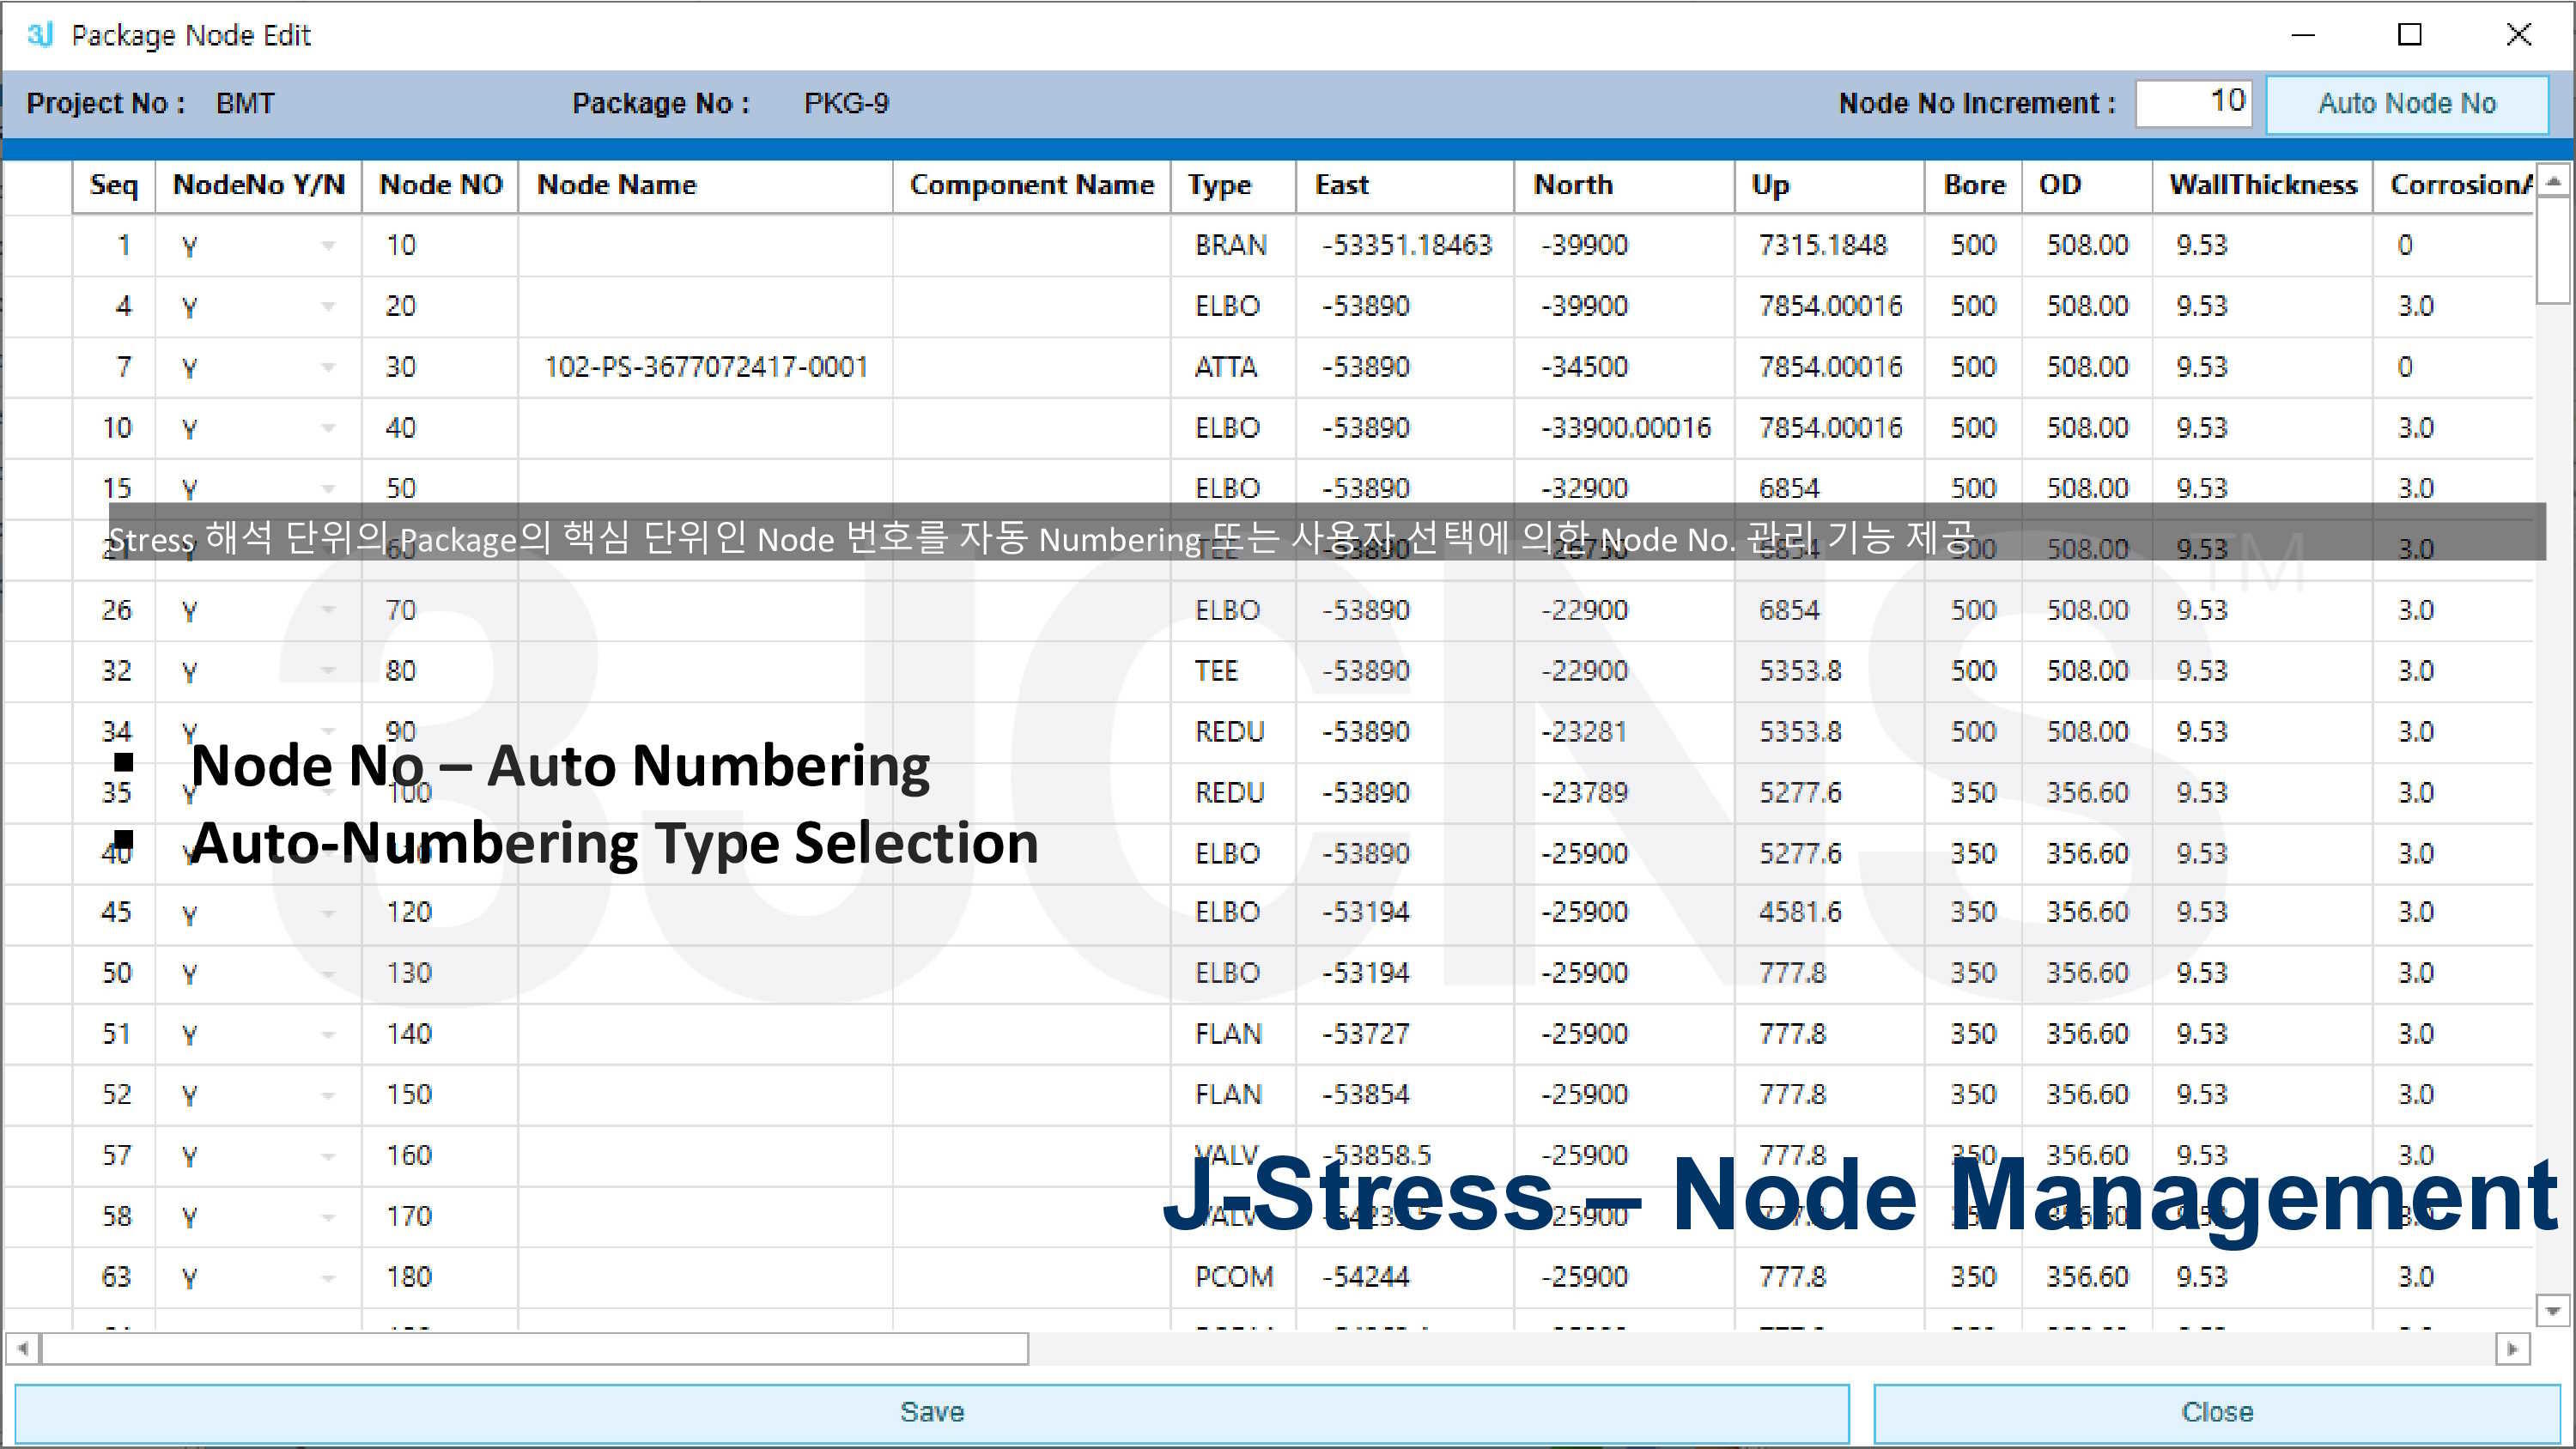Screen dimensions: 2576x1449
Task: Click Seq 57 cell
Action: tap(116, 1156)
